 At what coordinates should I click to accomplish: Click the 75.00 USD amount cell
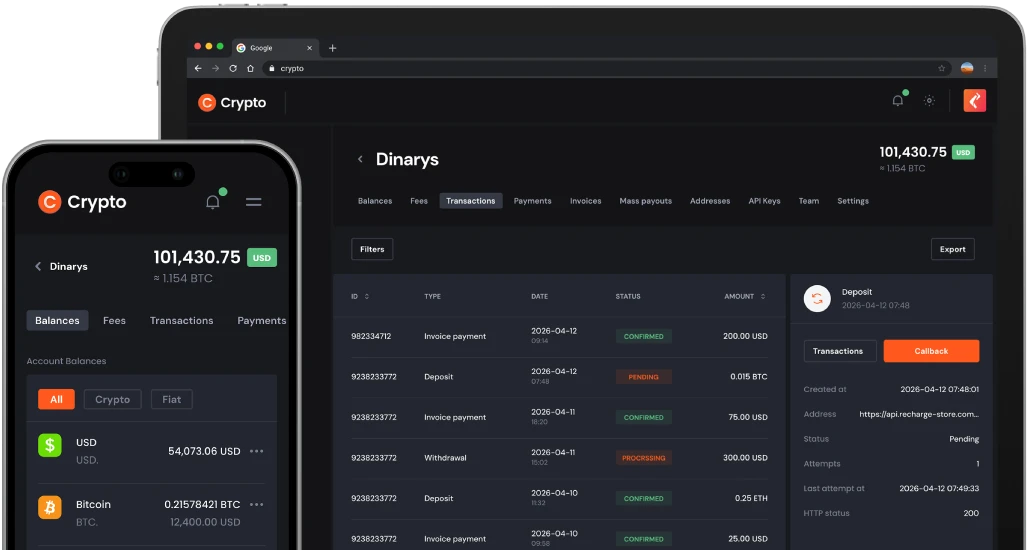(x=748, y=417)
